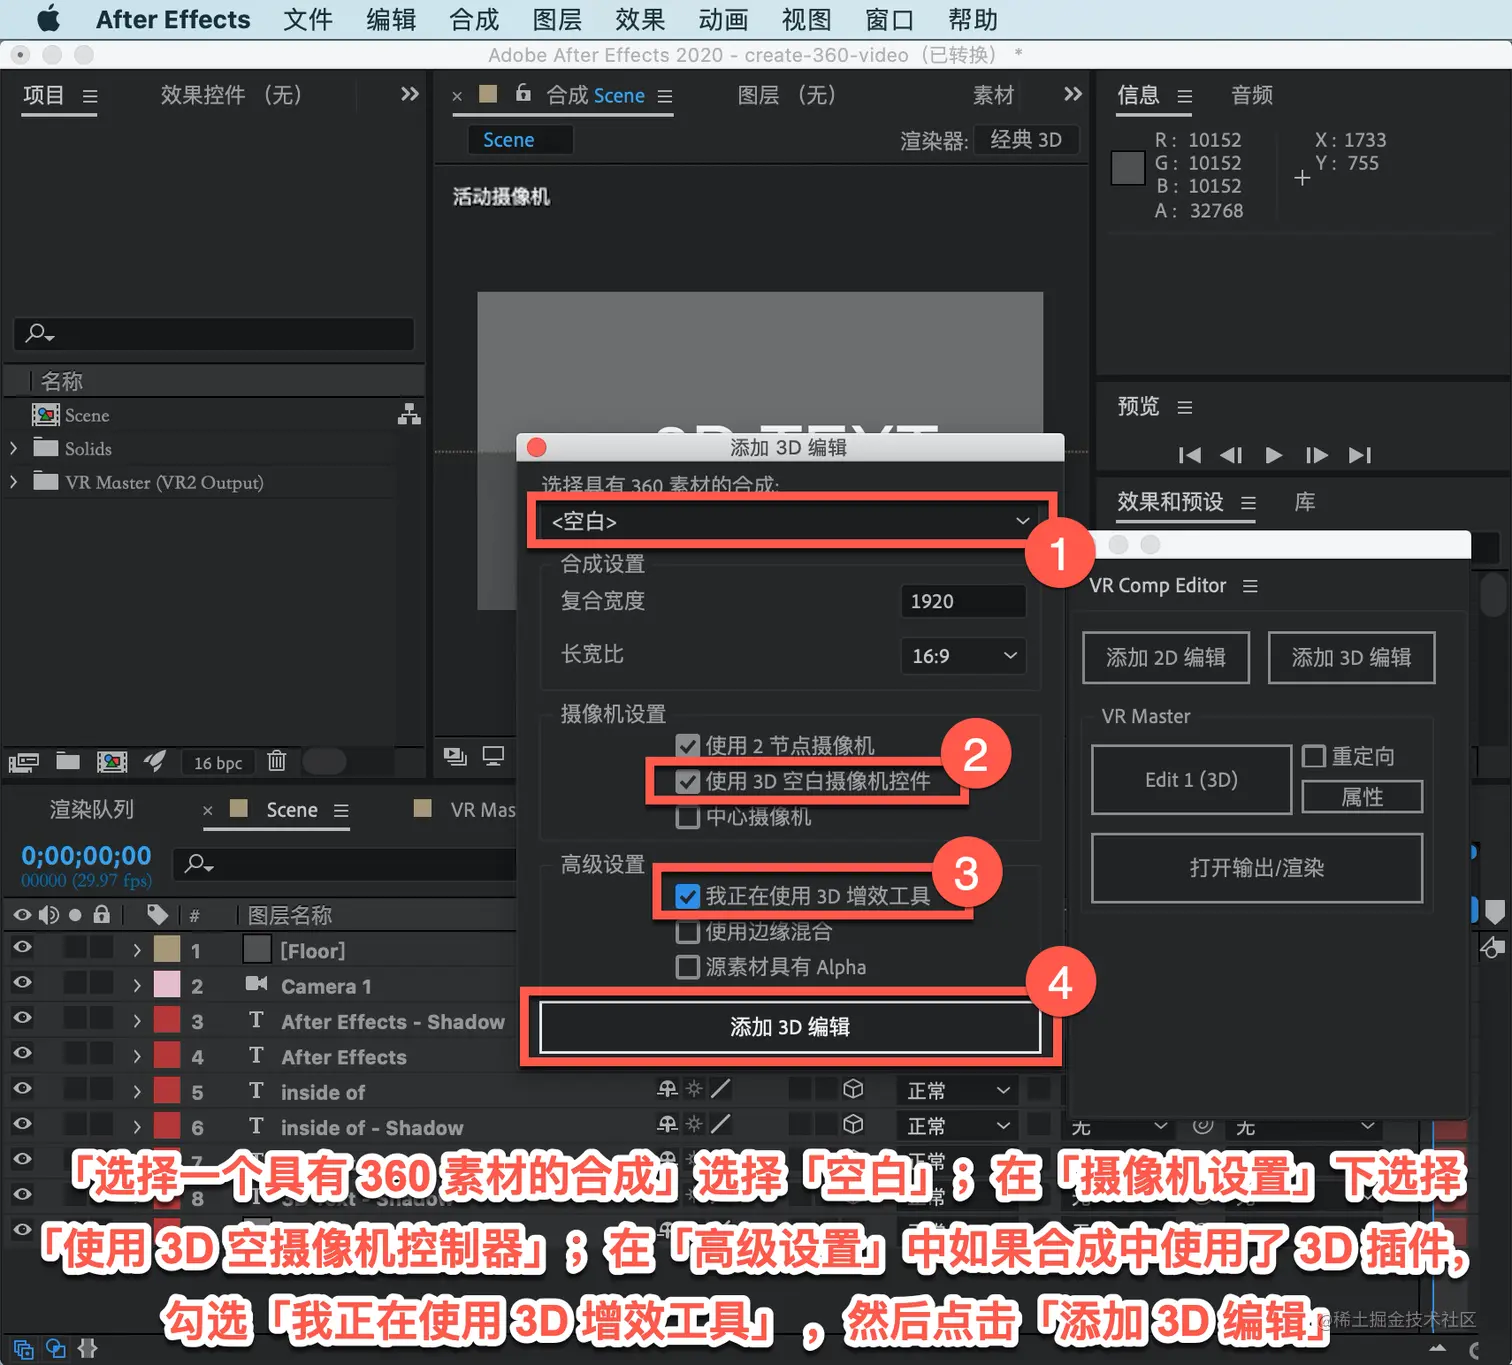The height and width of the screenshot is (1365, 1512).
Task: Switch to the 渲染队列 tab
Action: (92, 809)
